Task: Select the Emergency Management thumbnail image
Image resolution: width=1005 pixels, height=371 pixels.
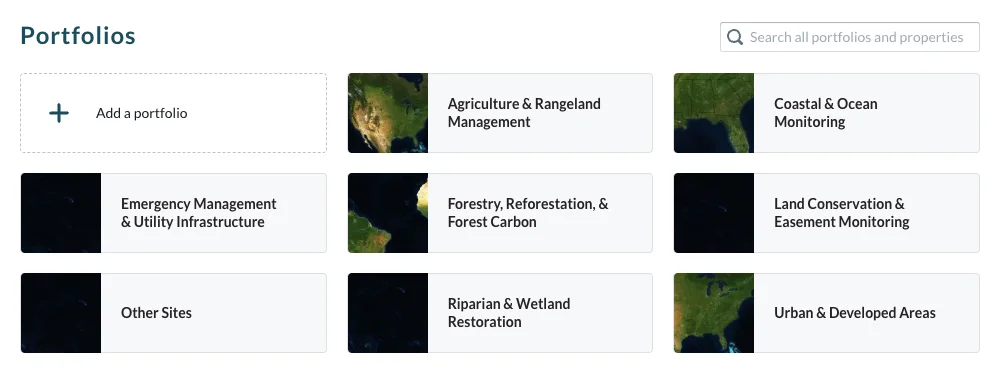Action: click(61, 213)
